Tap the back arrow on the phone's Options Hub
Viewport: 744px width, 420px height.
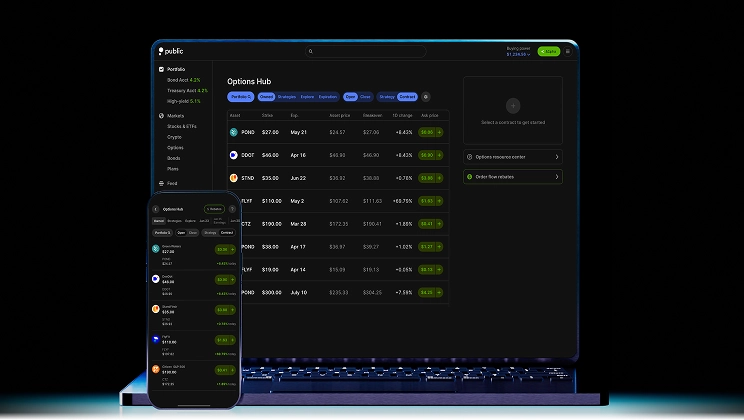155,209
